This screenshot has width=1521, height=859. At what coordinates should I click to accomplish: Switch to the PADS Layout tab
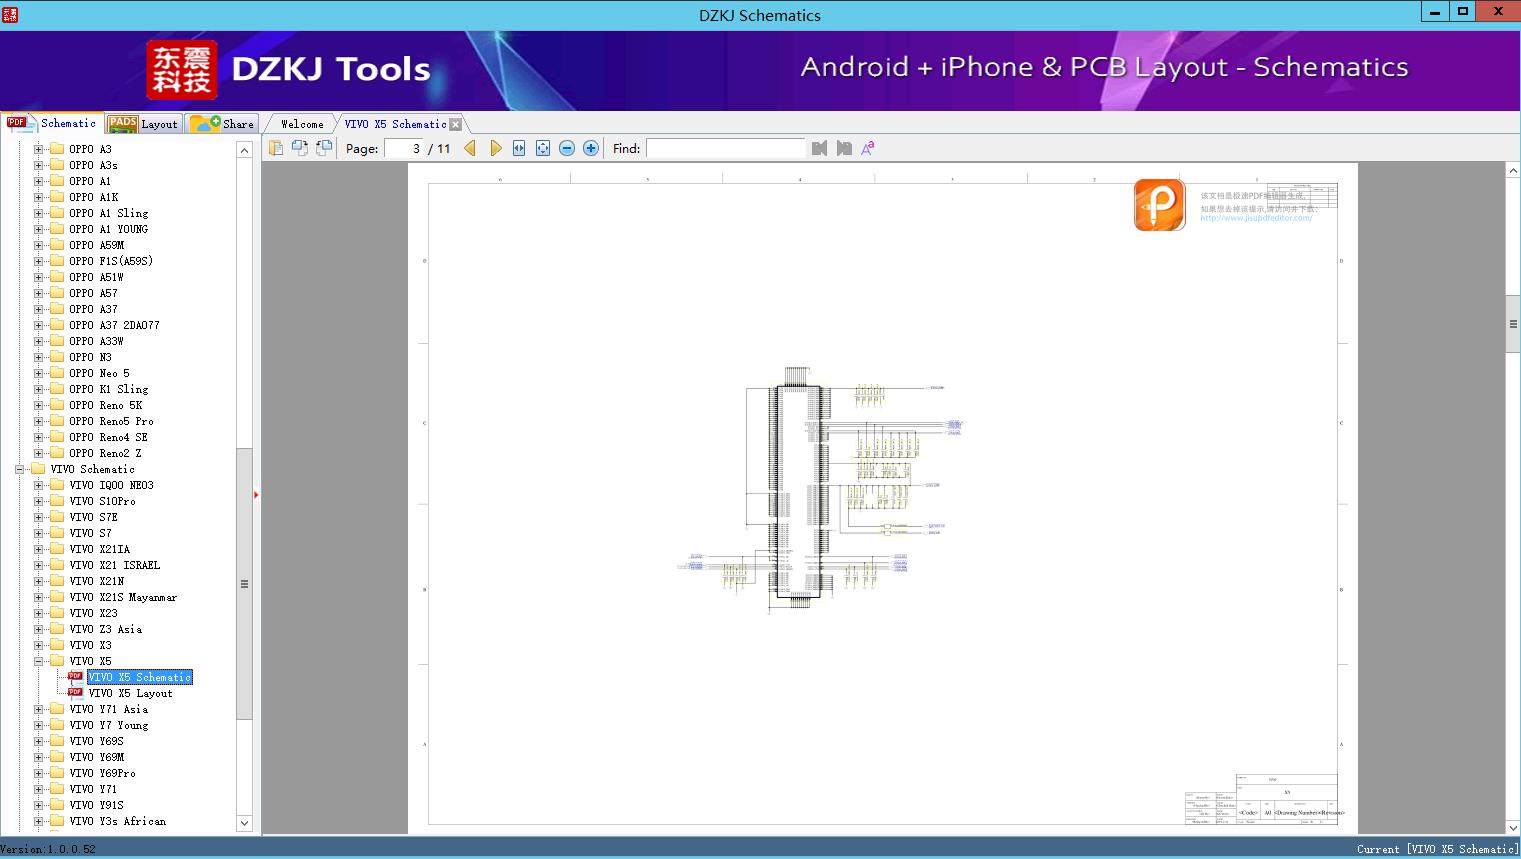click(x=143, y=123)
